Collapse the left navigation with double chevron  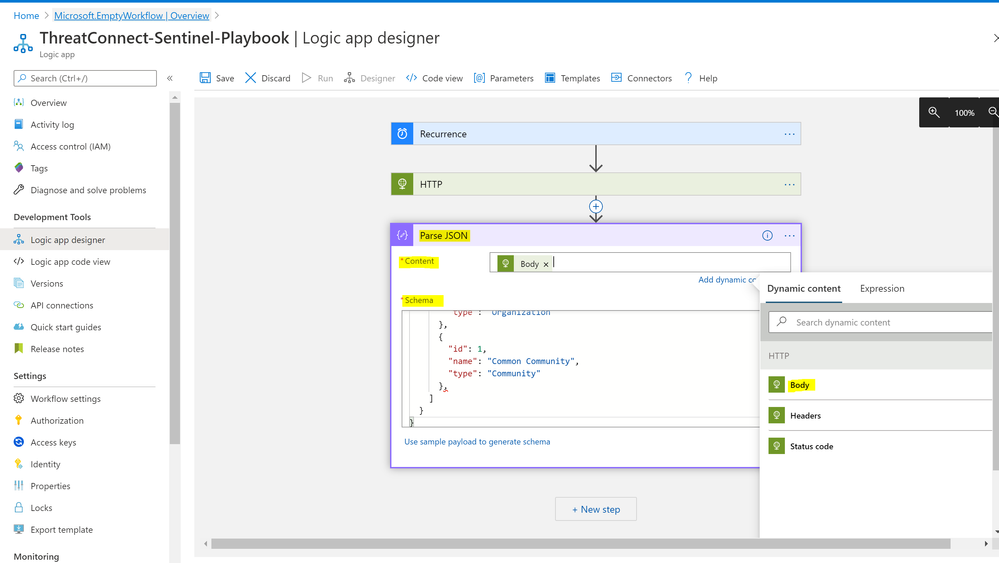point(170,78)
